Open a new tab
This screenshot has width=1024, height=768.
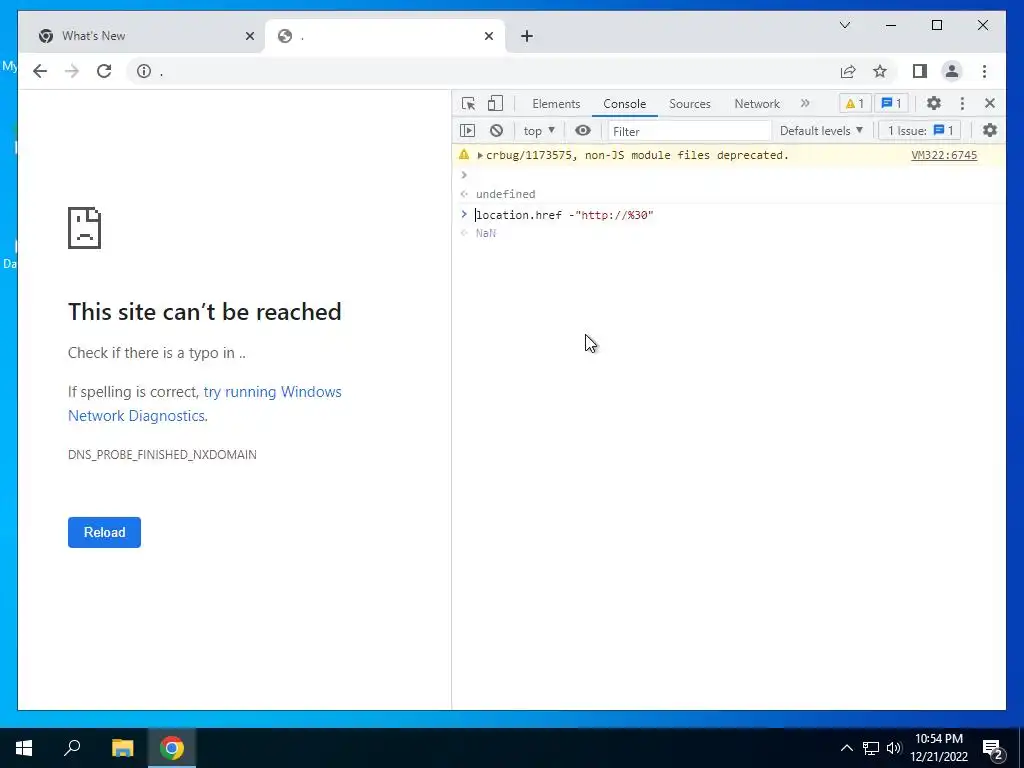tap(527, 36)
